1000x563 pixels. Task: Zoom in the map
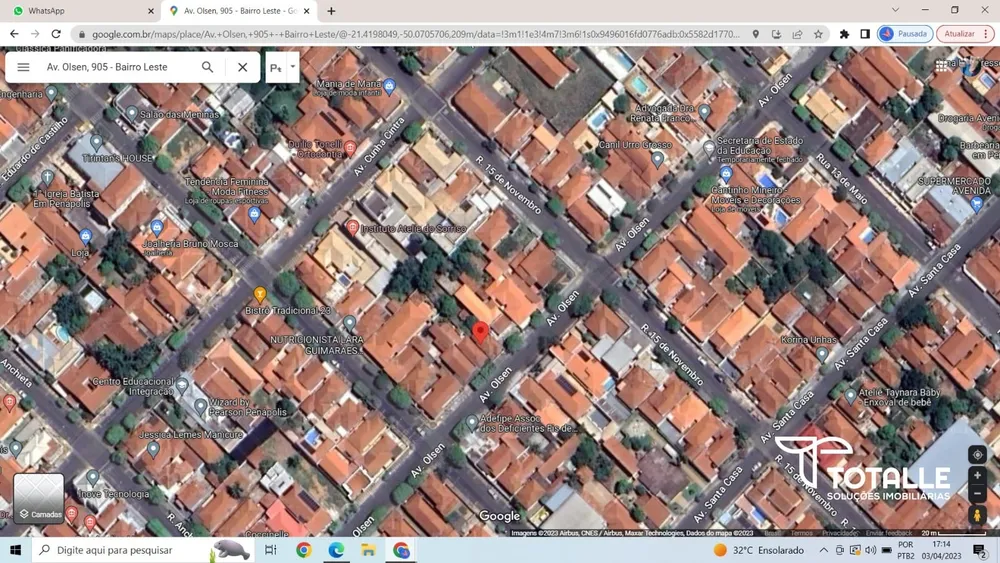[x=977, y=476]
